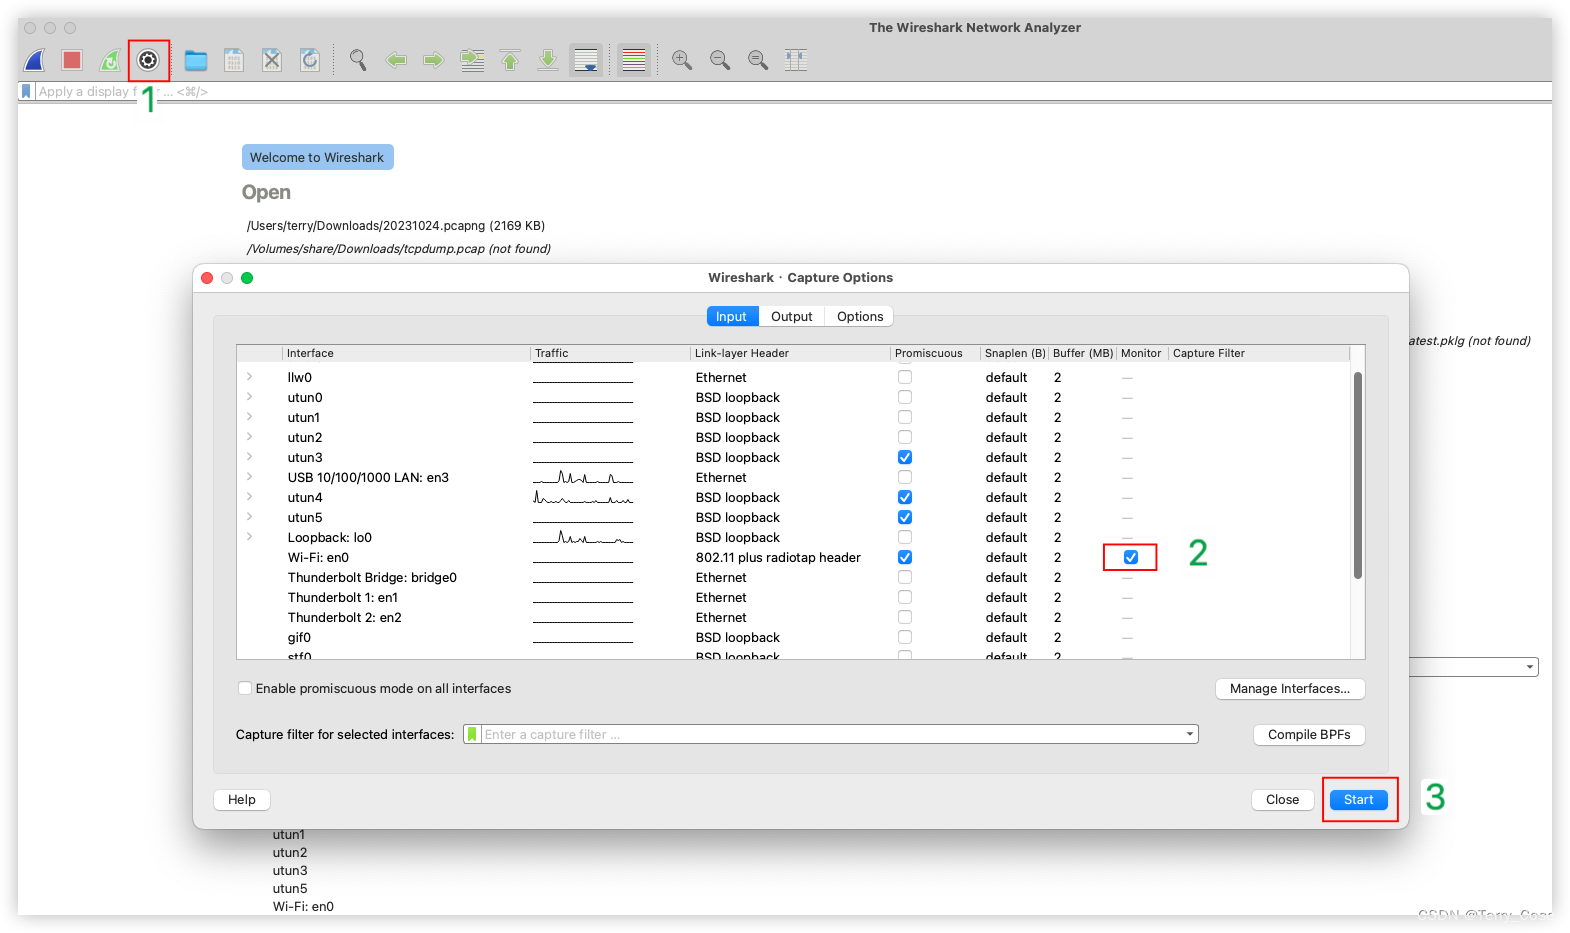The width and height of the screenshot is (1570, 933).
Task: Open recent file 20231024.pcapng
Action: (x=396, y=226)
